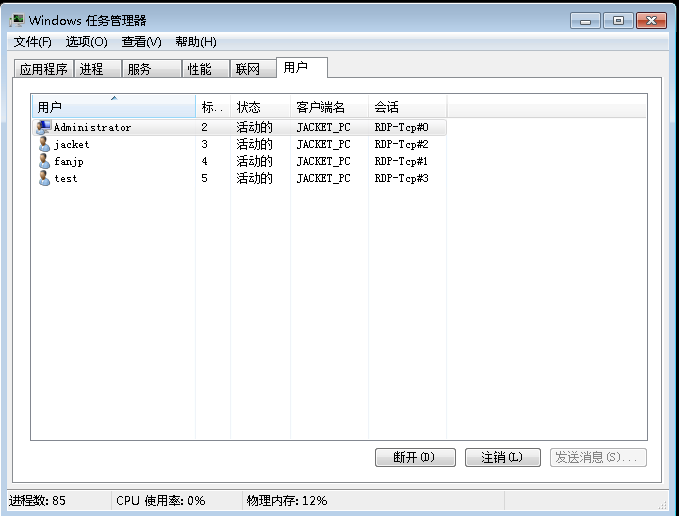
Task: Select the fanjp user name
Action: tap(69, 161)
